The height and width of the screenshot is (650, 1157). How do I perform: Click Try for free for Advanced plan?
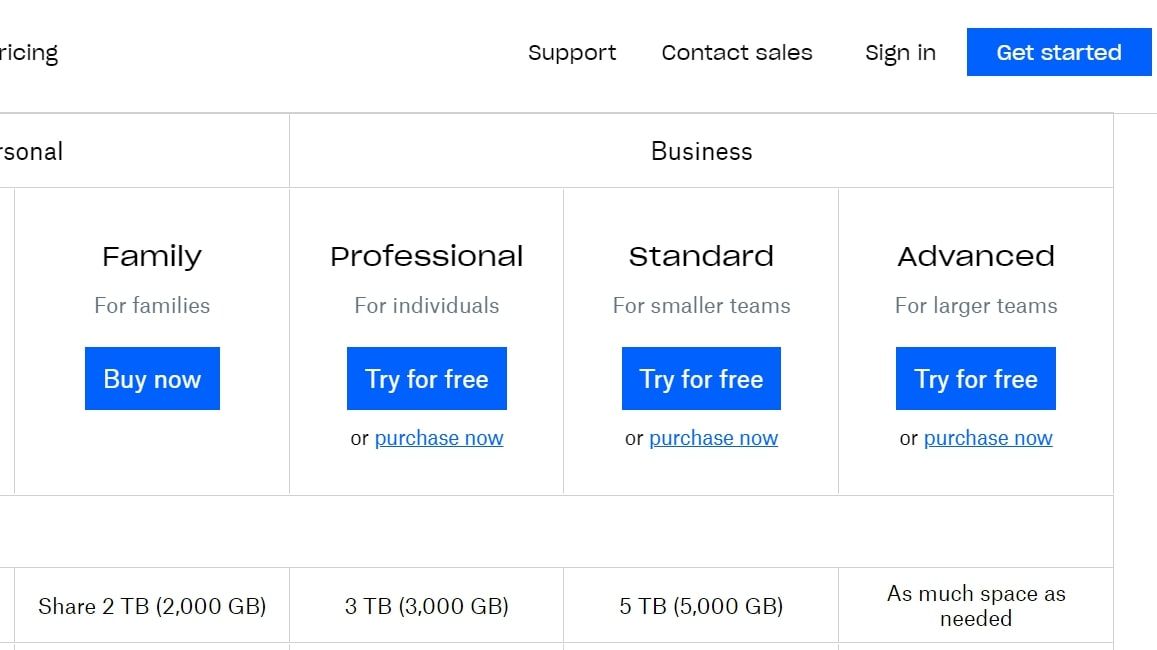pos(975,378)
